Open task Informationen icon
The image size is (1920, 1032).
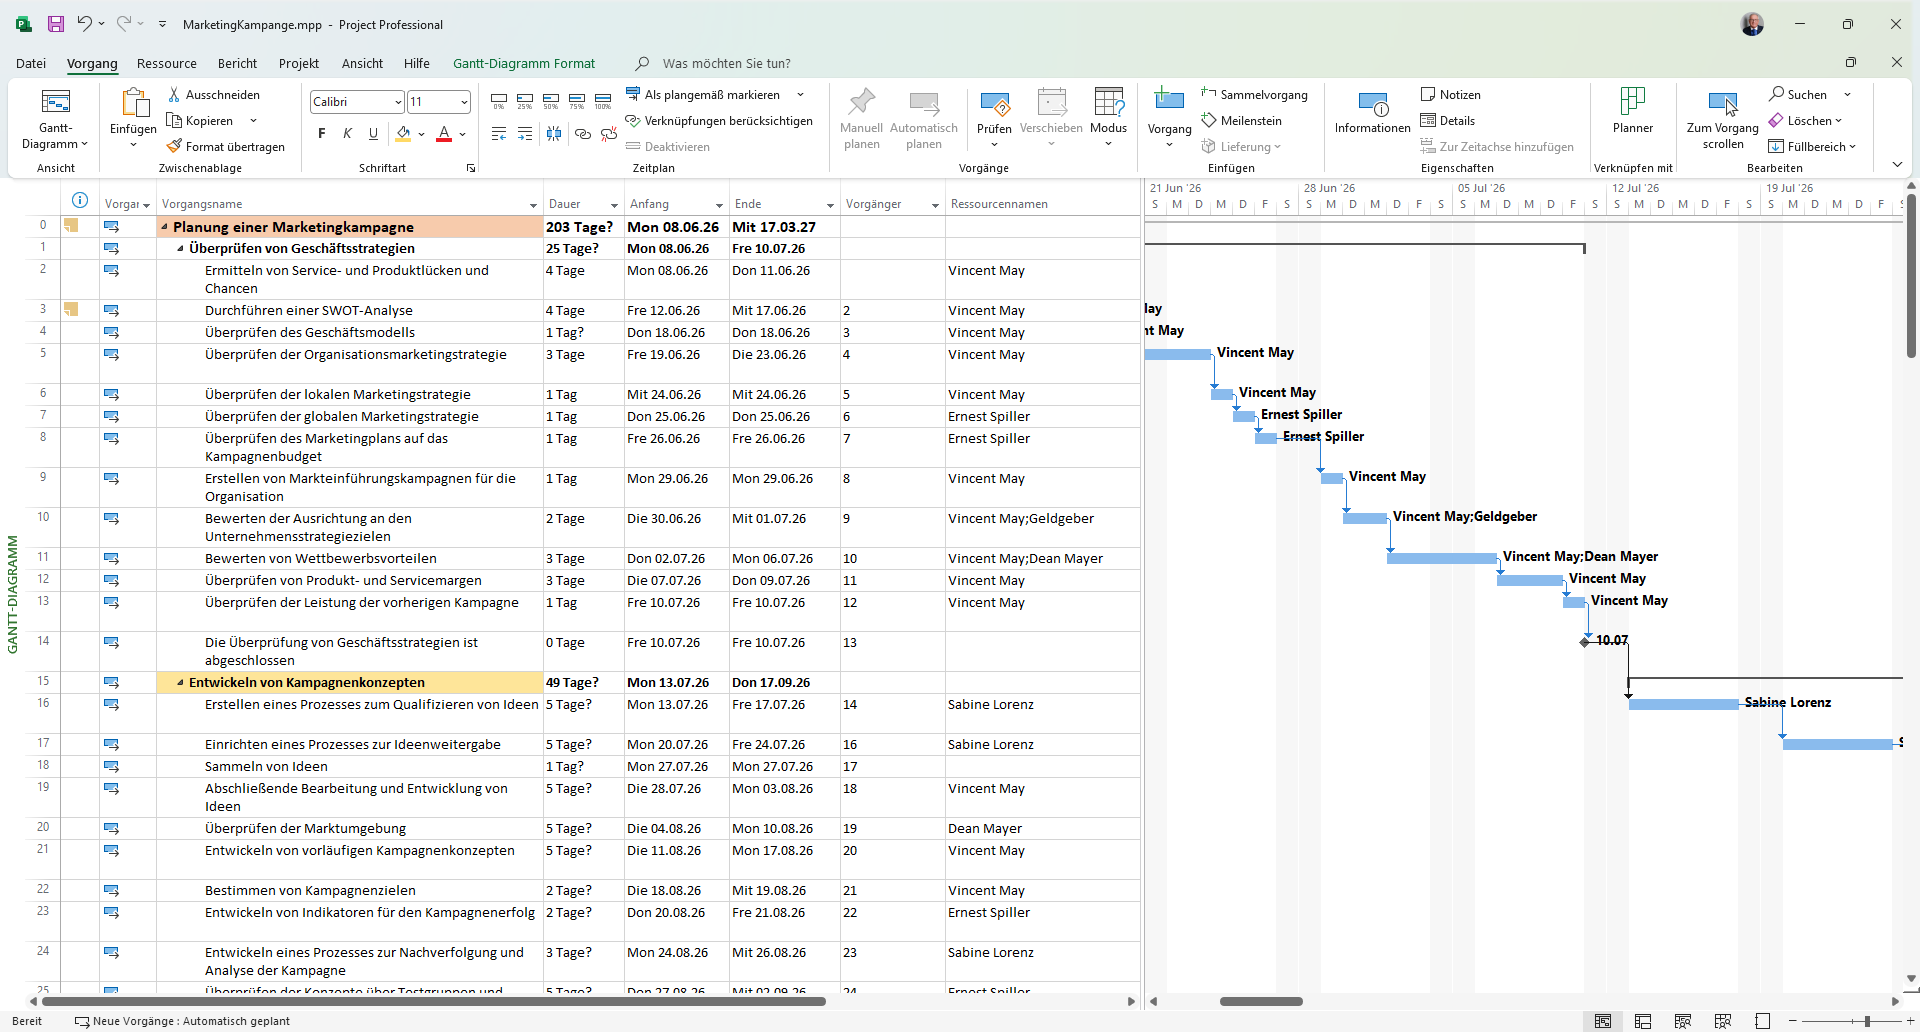pyautogui.click(x=1373, y=103)
